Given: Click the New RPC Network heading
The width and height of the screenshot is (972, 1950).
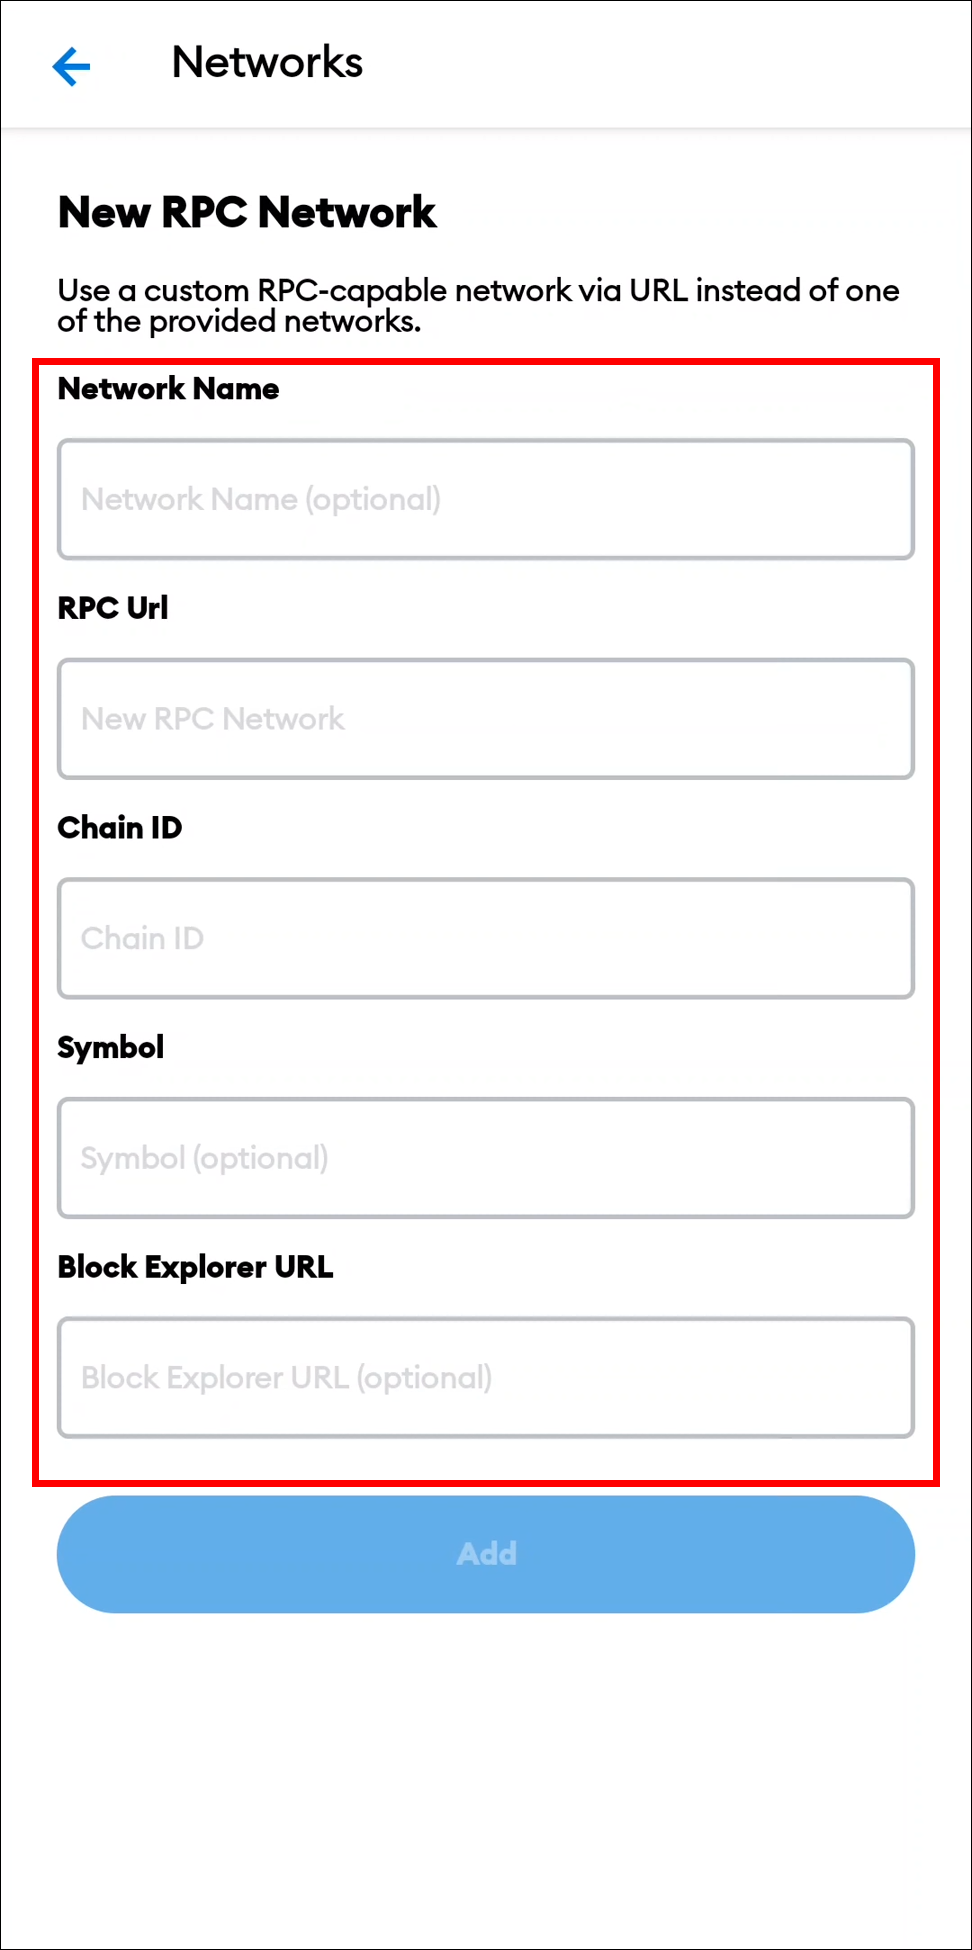Looking at the screenshot, I should [x=247, y=212].
